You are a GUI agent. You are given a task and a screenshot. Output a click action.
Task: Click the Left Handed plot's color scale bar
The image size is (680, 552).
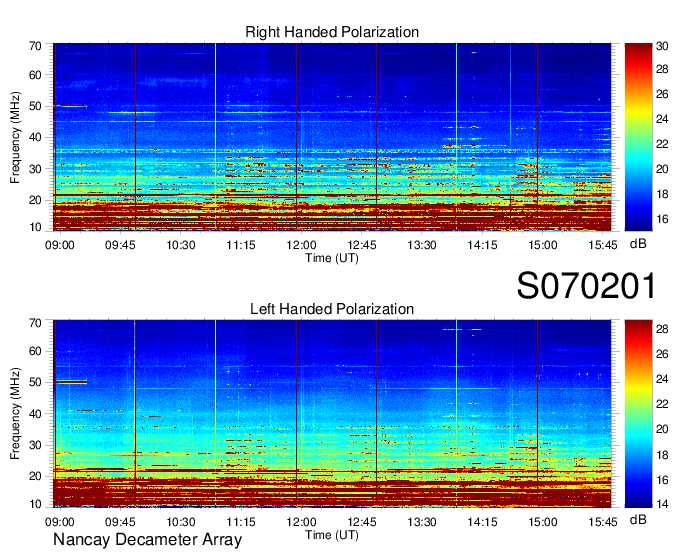coord(638,414)
